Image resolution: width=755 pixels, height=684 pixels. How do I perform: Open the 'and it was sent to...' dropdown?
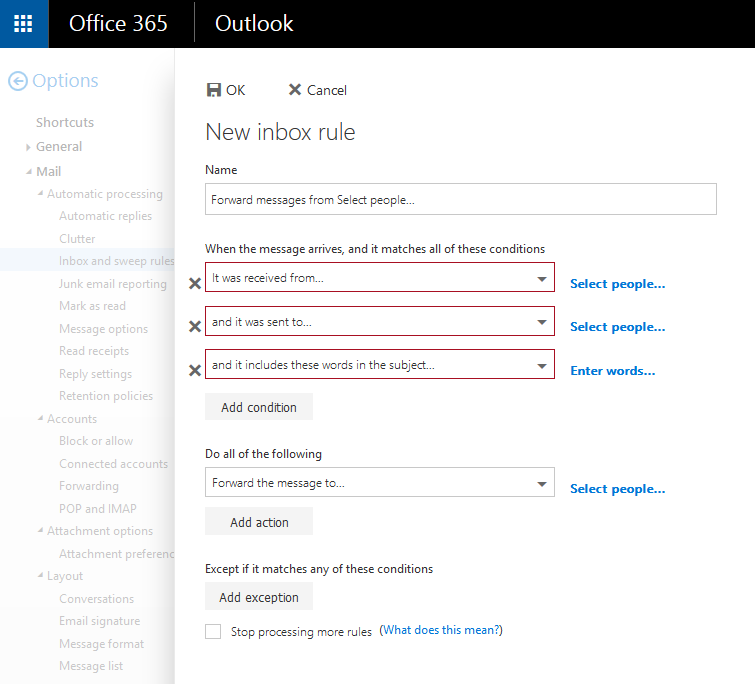[379, 321]
